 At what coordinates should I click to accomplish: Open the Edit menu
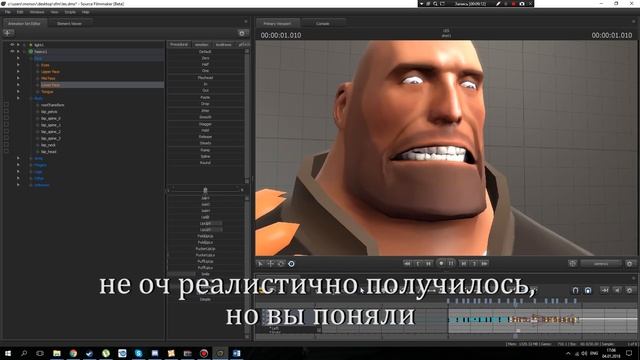tap(20, 12)
